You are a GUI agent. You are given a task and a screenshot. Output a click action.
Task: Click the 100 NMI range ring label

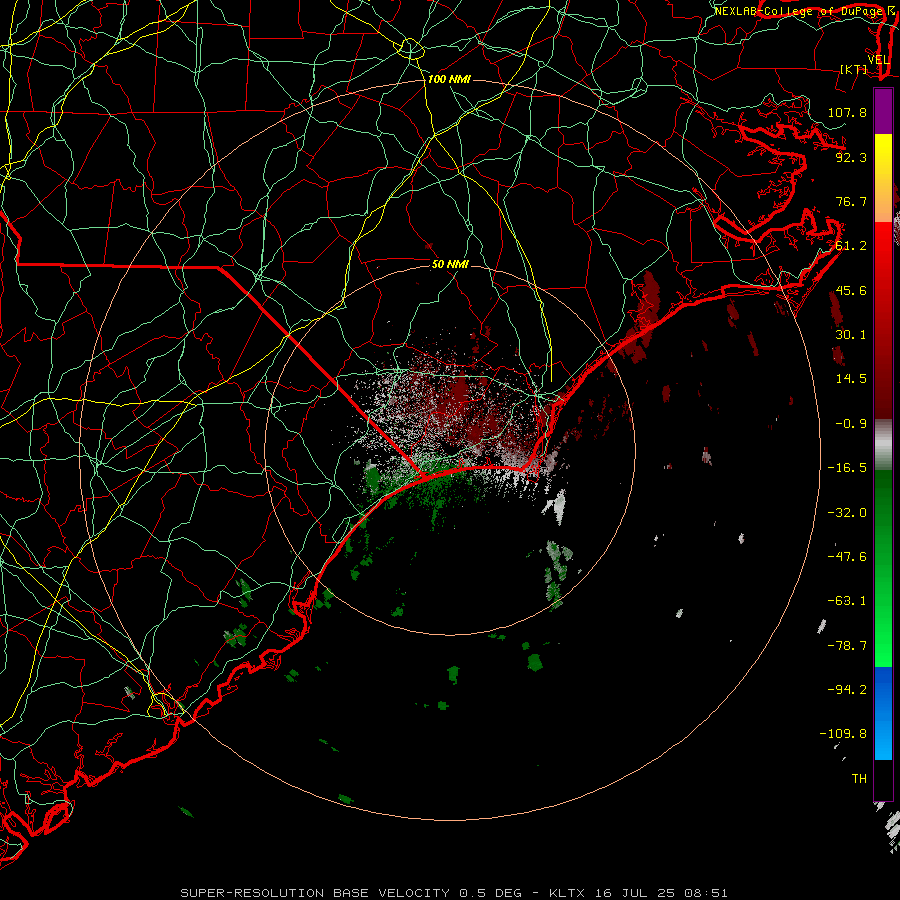pyautogui.click(x=449, y=79)
